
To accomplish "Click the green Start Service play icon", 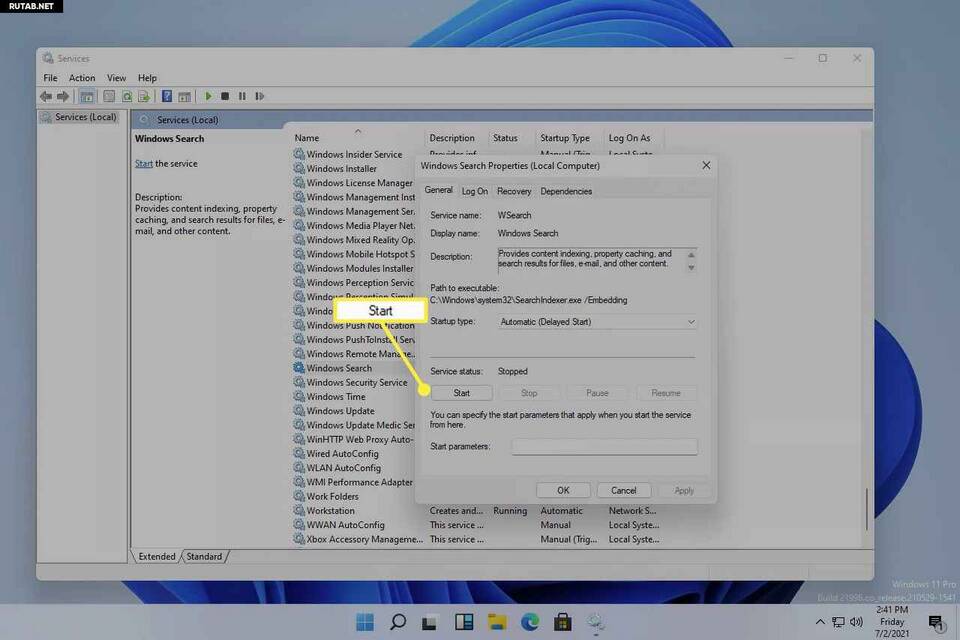I will tap(208, 96).
